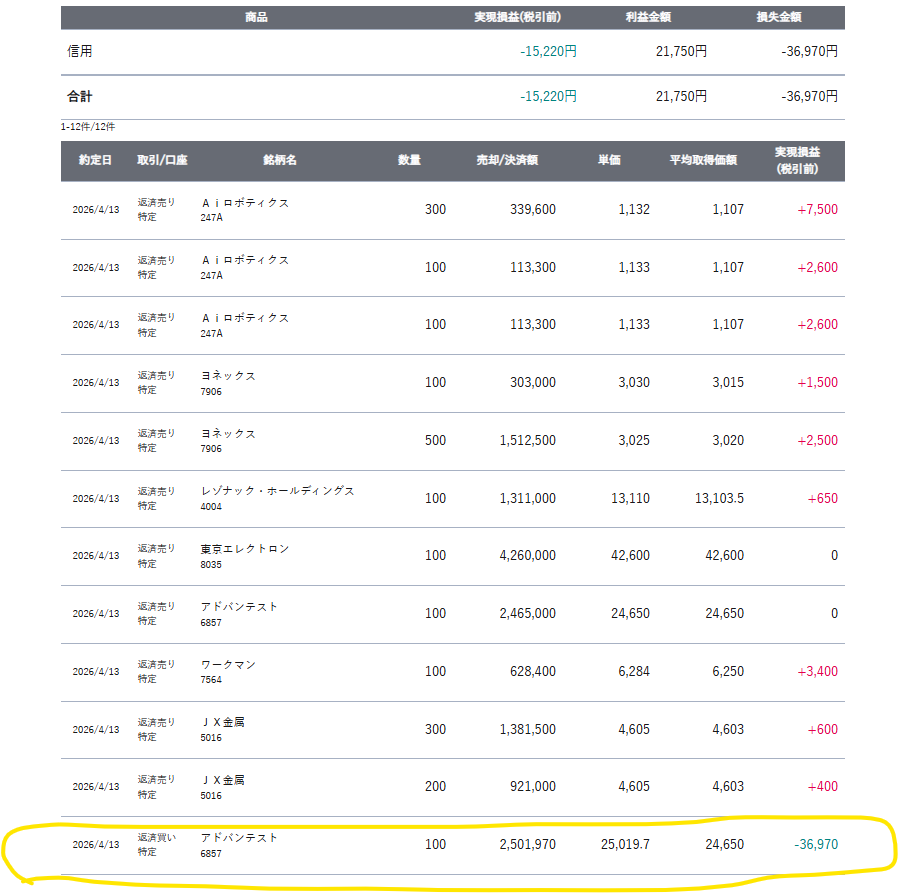This screenshot has width=899, height=894.
Task: Click the 平均取得価額 column header
Action: pyautogui.click(x=703, y=160)
